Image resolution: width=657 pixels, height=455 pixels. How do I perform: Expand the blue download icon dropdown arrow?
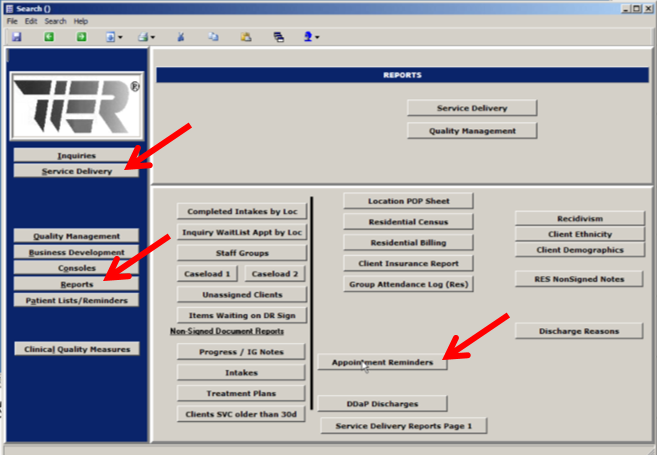(x=121, y=38)
